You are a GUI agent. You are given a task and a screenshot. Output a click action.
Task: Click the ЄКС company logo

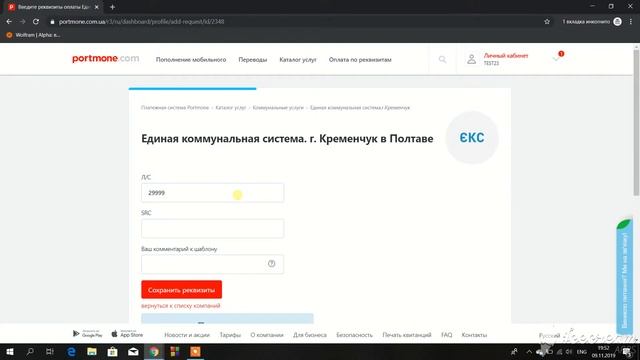click(472, 138)
